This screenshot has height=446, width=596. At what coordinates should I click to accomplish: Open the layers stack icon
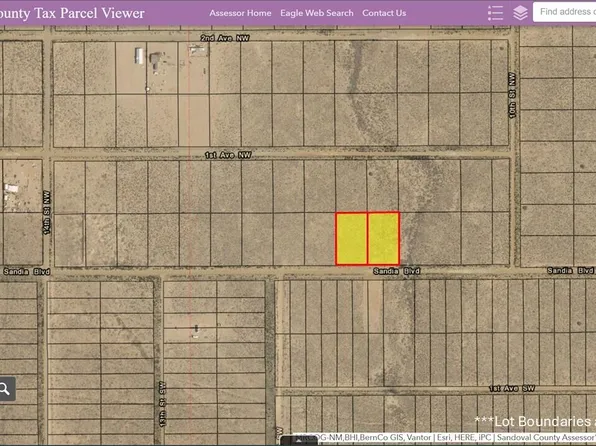(520, 13)
